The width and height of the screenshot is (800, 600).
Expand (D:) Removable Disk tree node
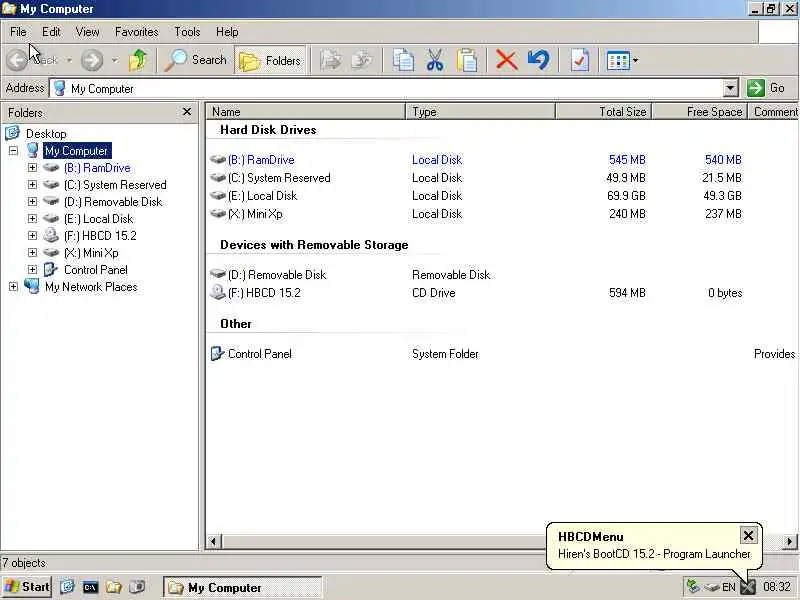(x=32, y=202)
